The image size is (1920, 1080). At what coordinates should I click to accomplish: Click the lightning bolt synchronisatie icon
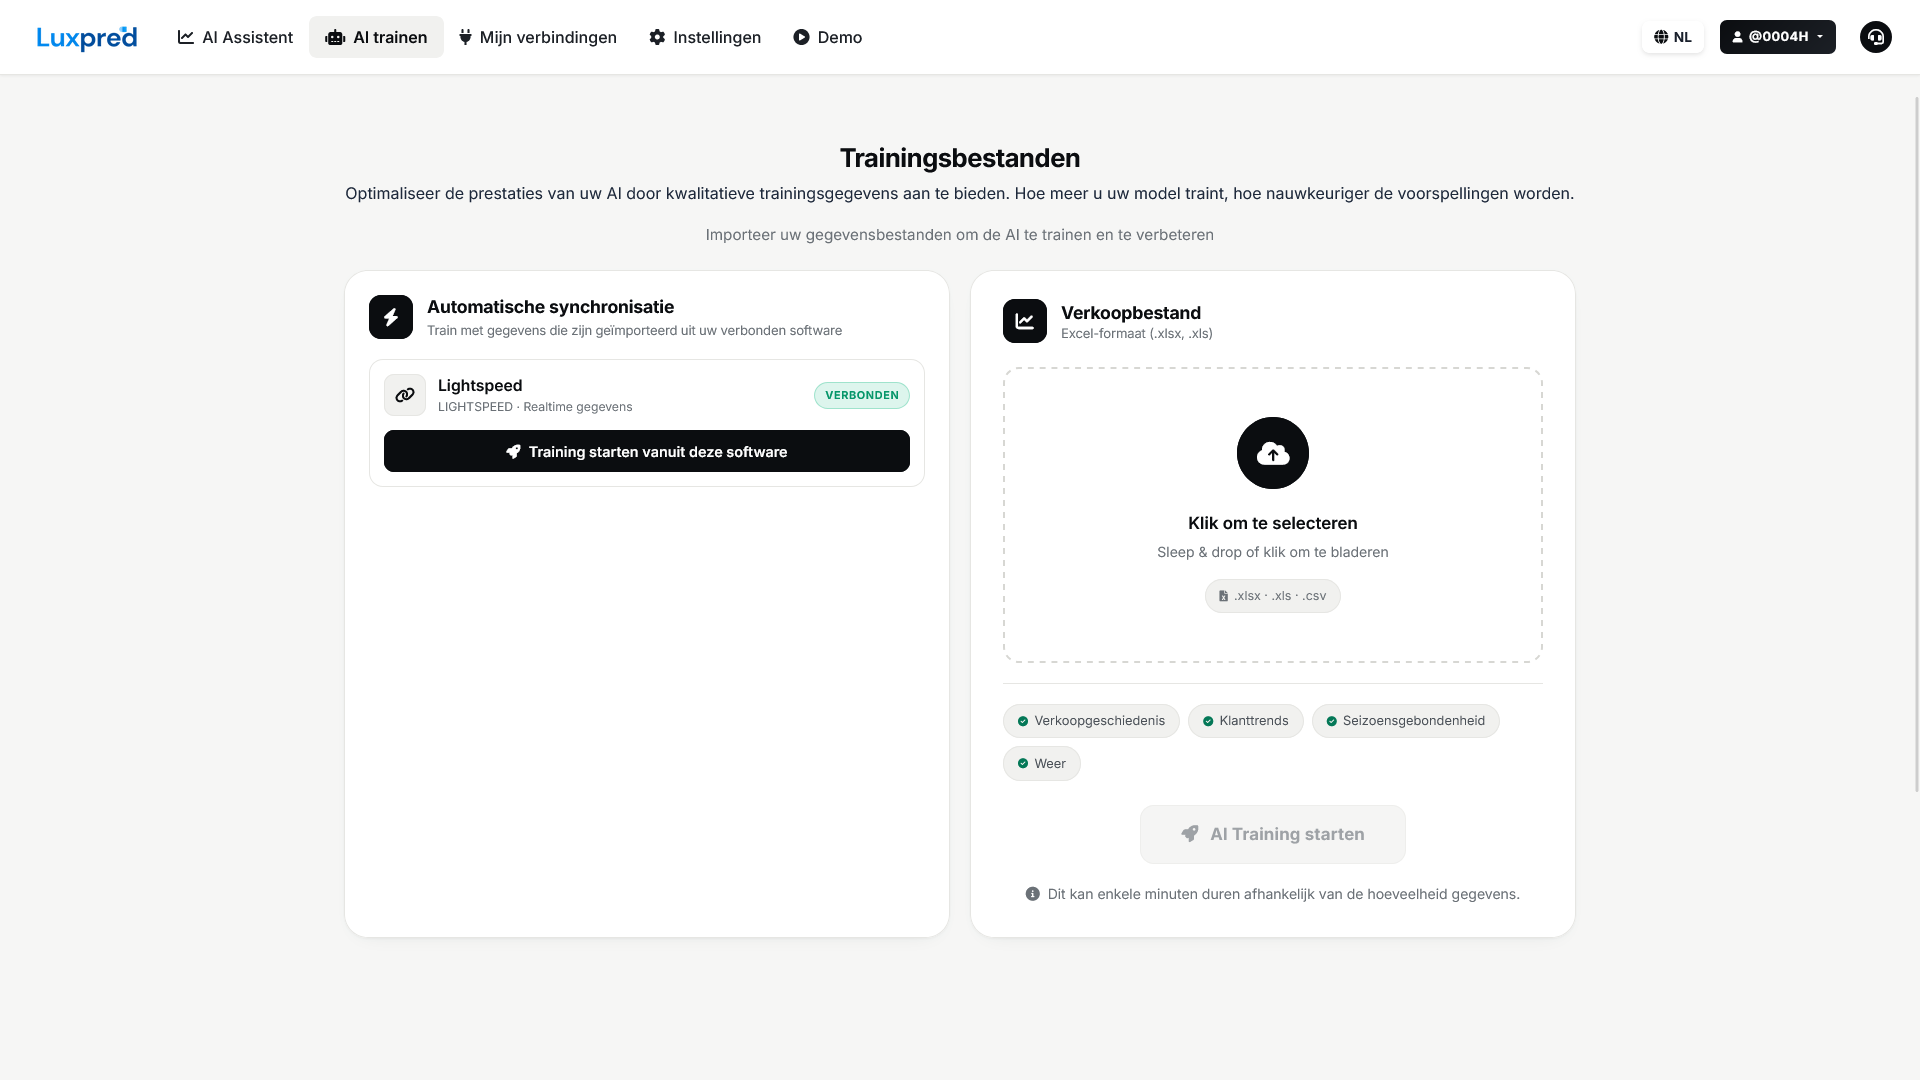point(391,317)
